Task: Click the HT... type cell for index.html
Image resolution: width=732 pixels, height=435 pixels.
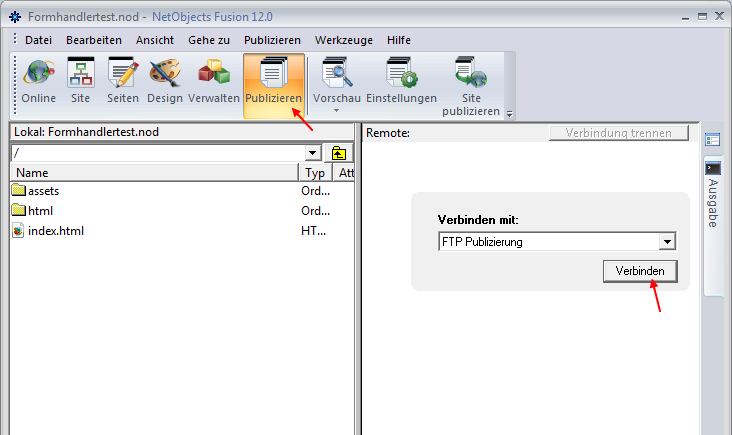Action: pos(313,231)
